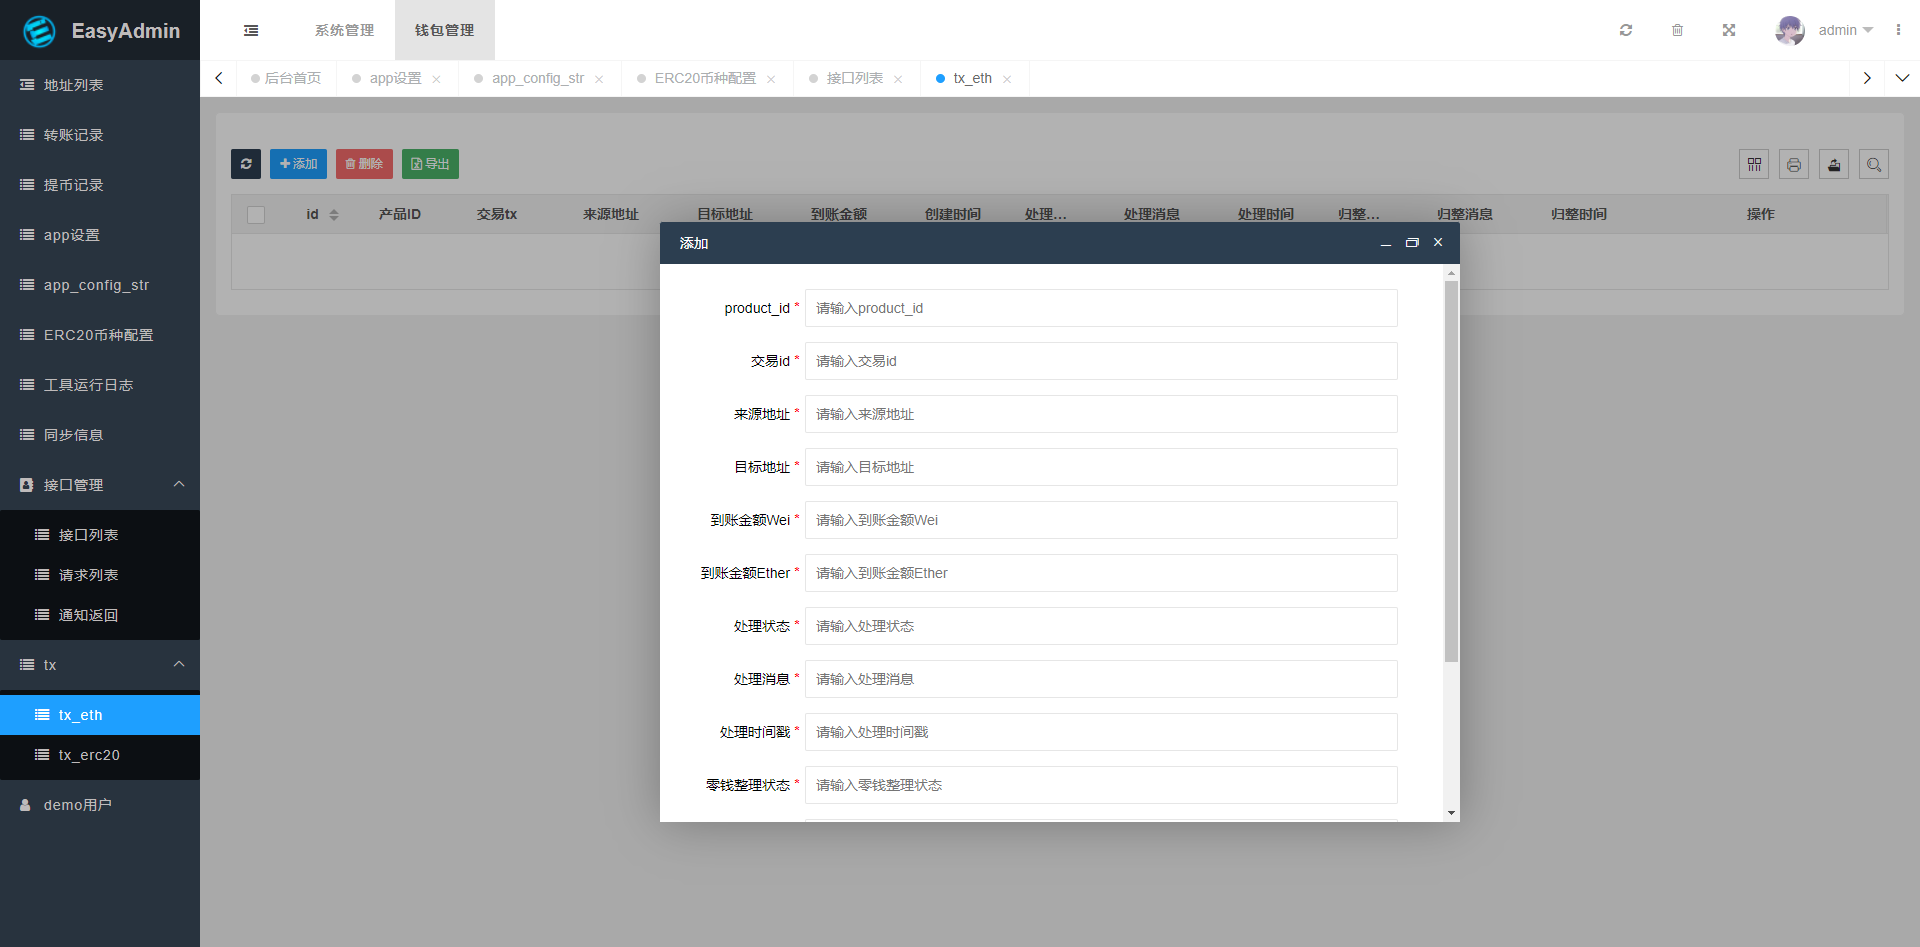The image size is (1920, 947).
Task: Open 地址列表 in sidebar
Action: tap(100, 85)
